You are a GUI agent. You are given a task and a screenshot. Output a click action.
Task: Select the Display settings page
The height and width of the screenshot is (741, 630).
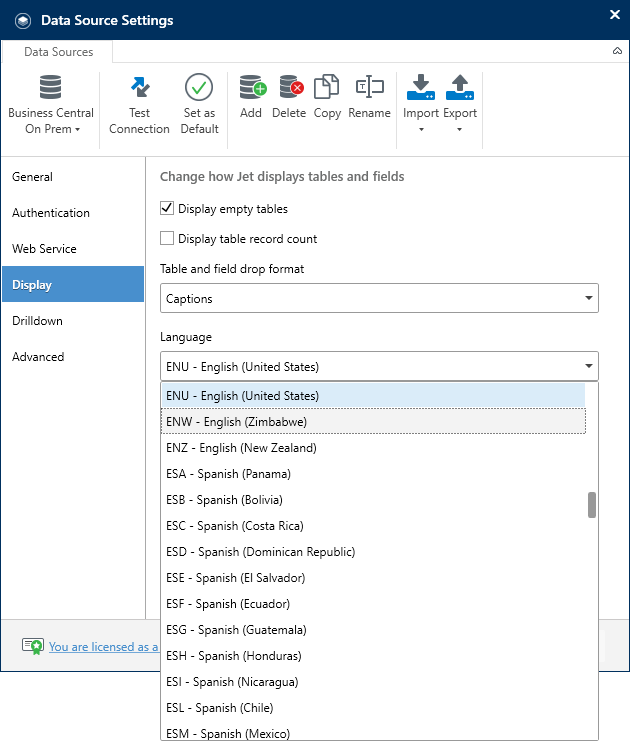(x=73, y=284)
